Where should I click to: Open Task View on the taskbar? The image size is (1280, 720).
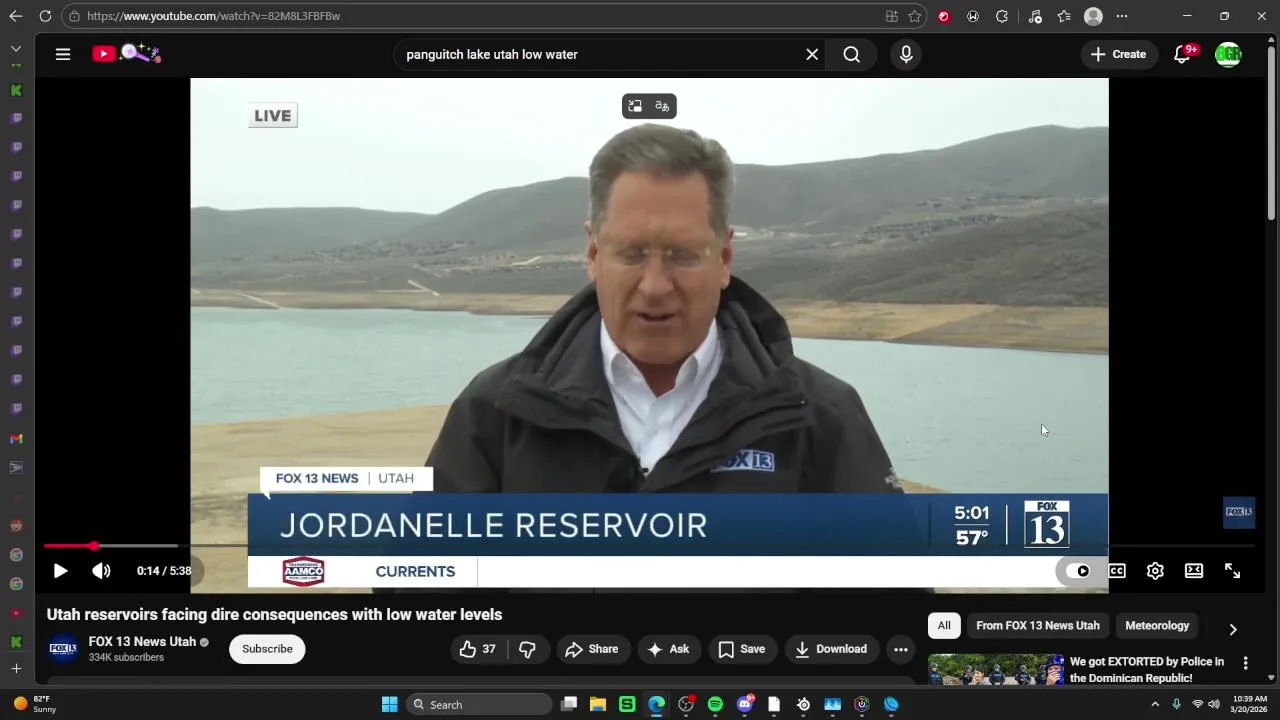point(569,704)
